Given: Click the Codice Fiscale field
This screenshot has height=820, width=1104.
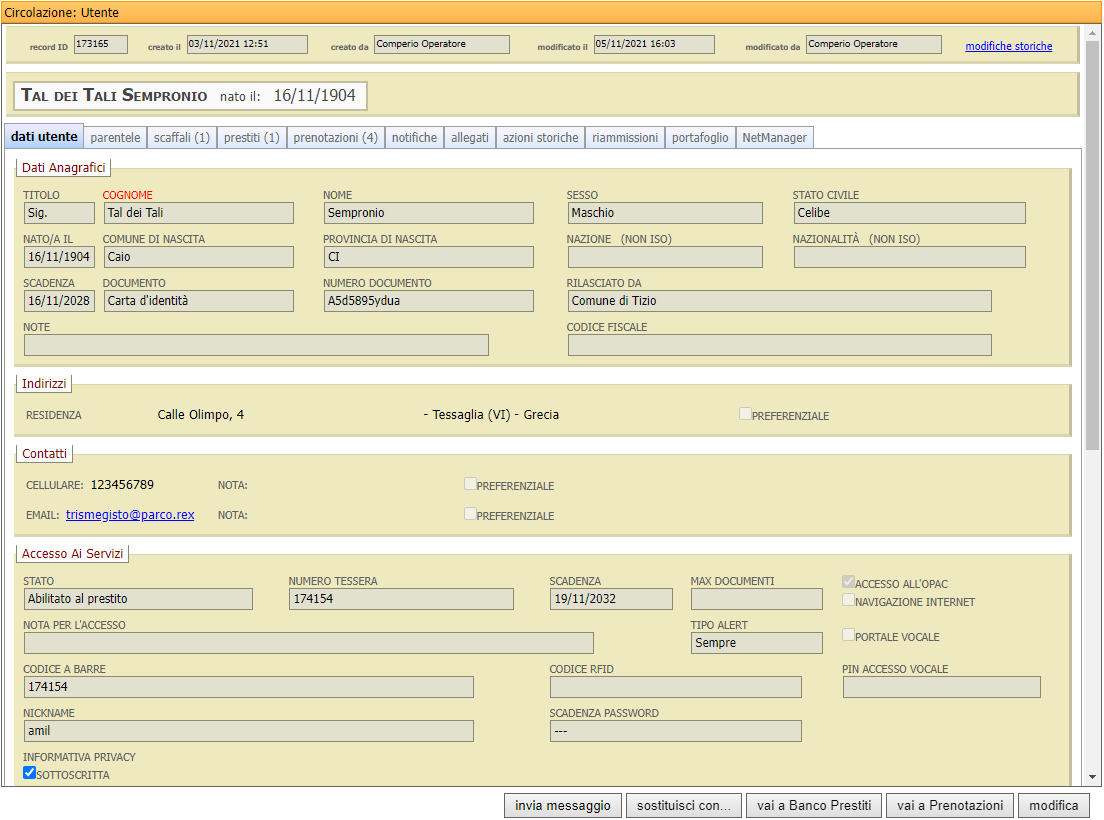Looking at the screenshot, I should (779, 345).
